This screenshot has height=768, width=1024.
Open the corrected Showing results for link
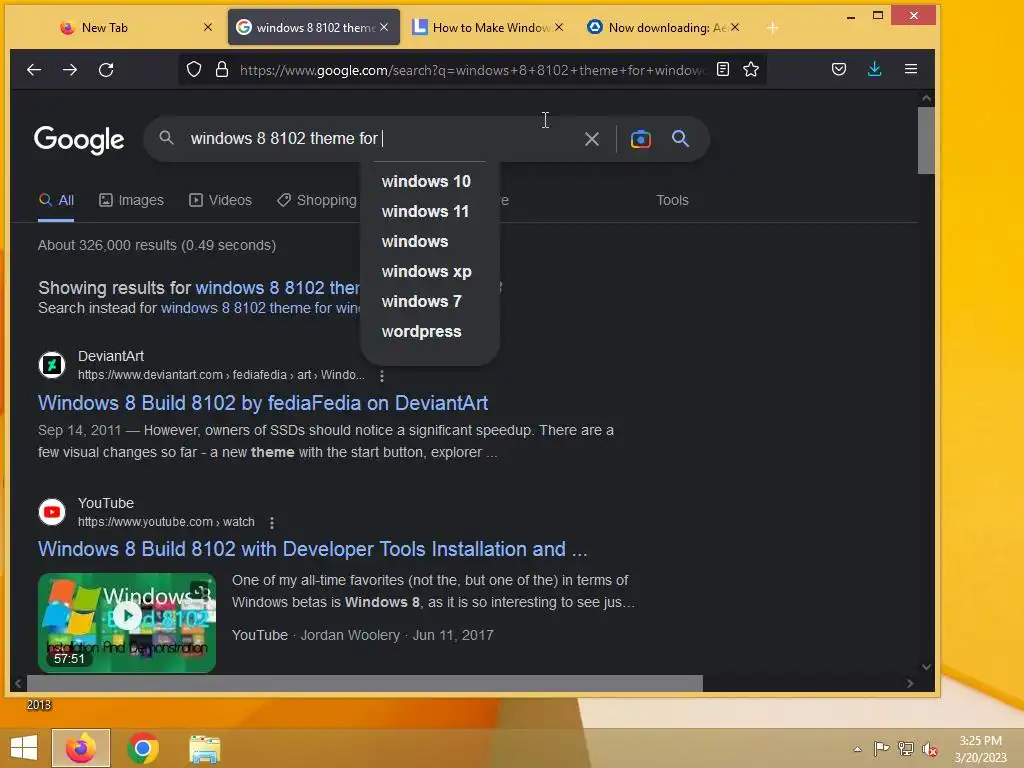pos(278,288)
